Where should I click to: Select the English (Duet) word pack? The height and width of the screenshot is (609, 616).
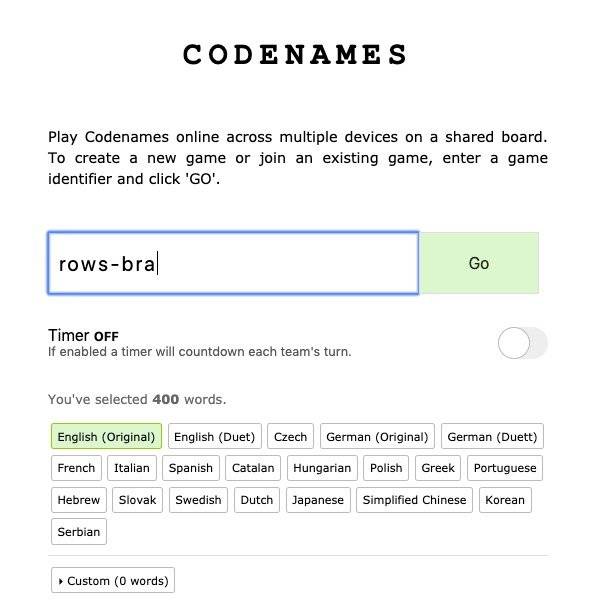(214, 436)
